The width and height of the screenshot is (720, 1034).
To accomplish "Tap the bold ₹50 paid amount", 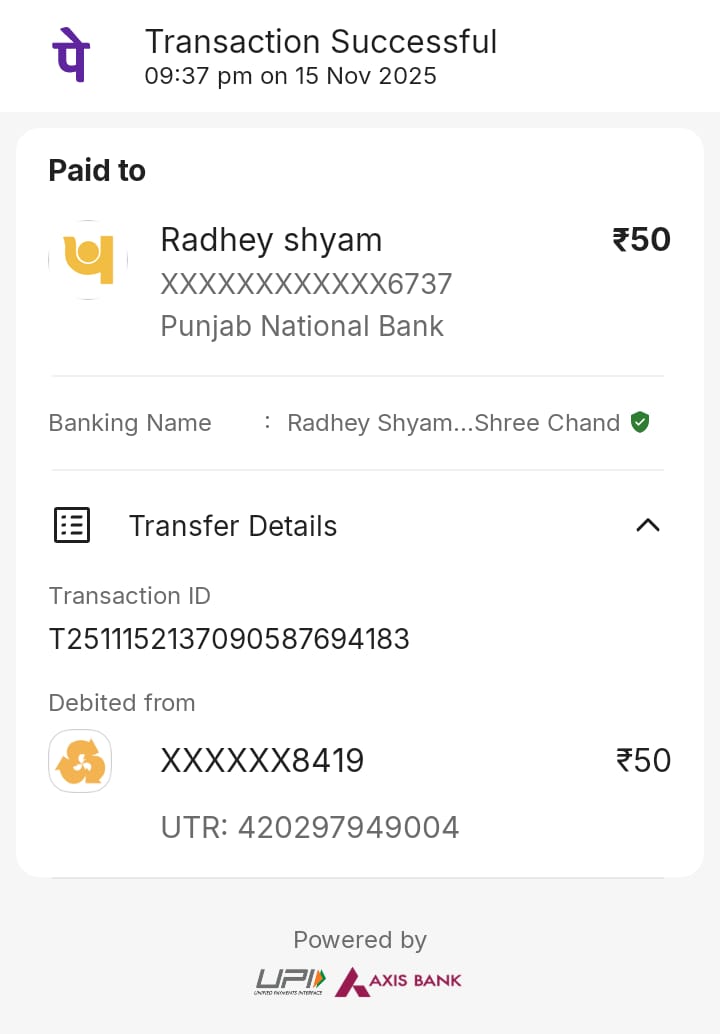I will 641,240.
